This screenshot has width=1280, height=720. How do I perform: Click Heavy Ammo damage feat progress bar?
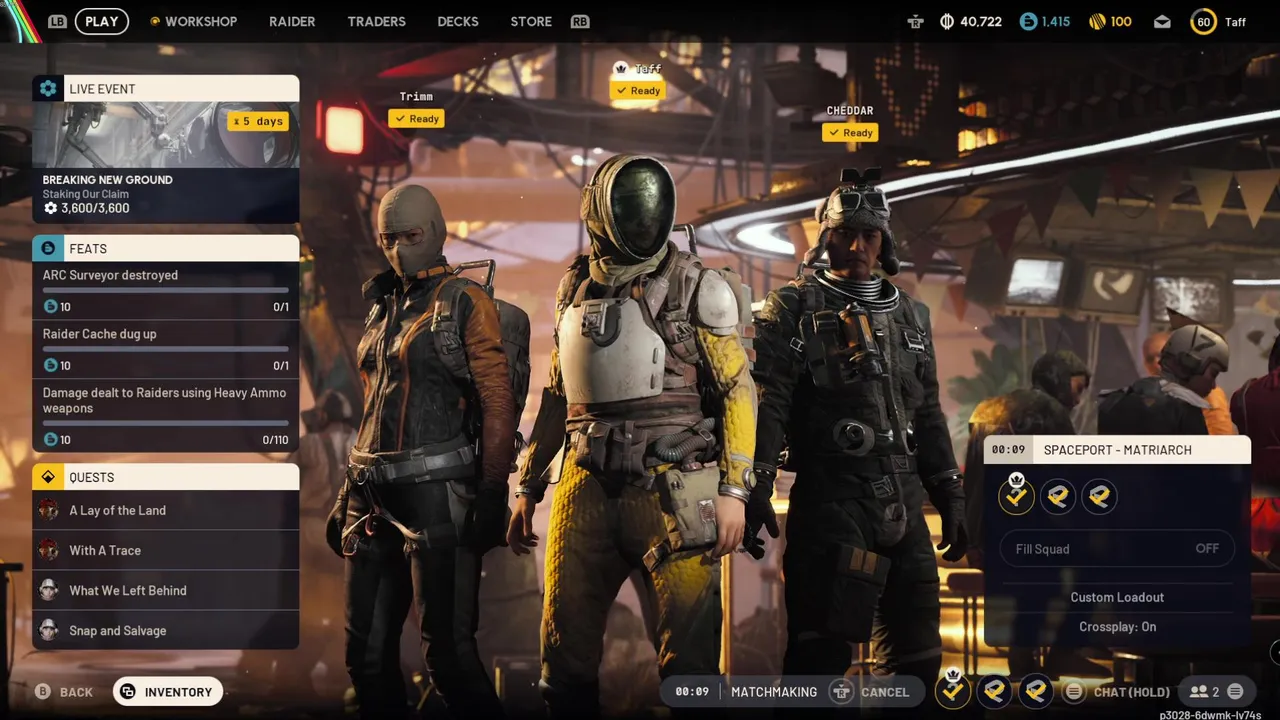pyautogui.click(x=165, y=424)
